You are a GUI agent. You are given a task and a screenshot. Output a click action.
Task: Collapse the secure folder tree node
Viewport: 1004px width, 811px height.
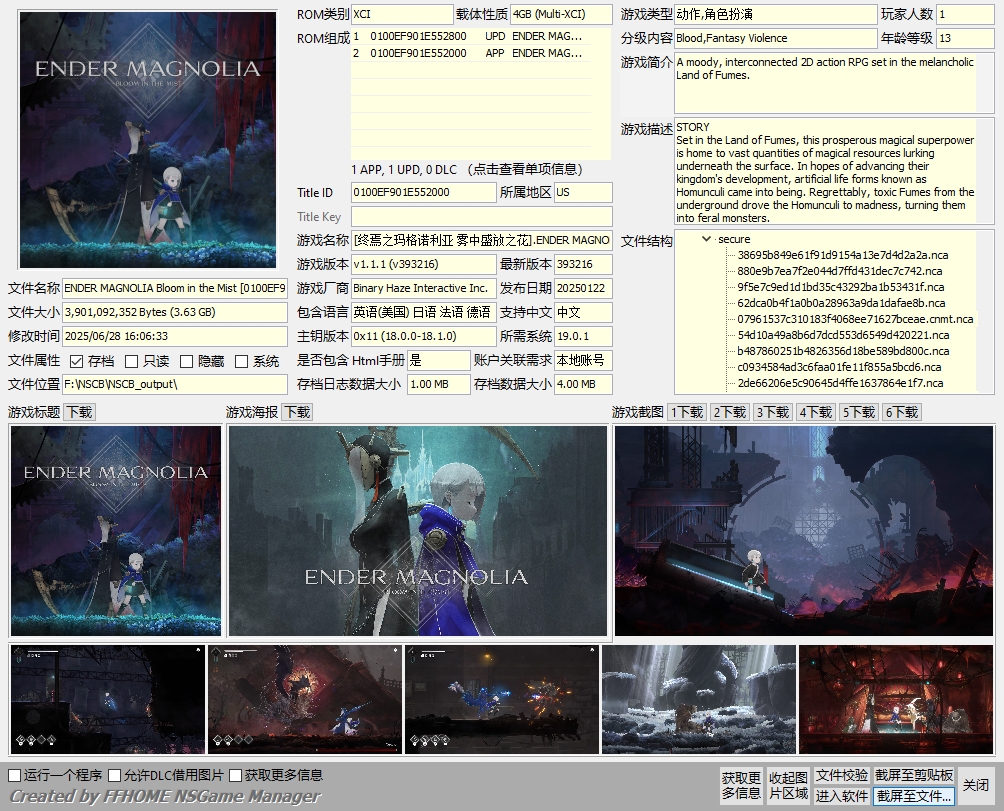(706, 239)
